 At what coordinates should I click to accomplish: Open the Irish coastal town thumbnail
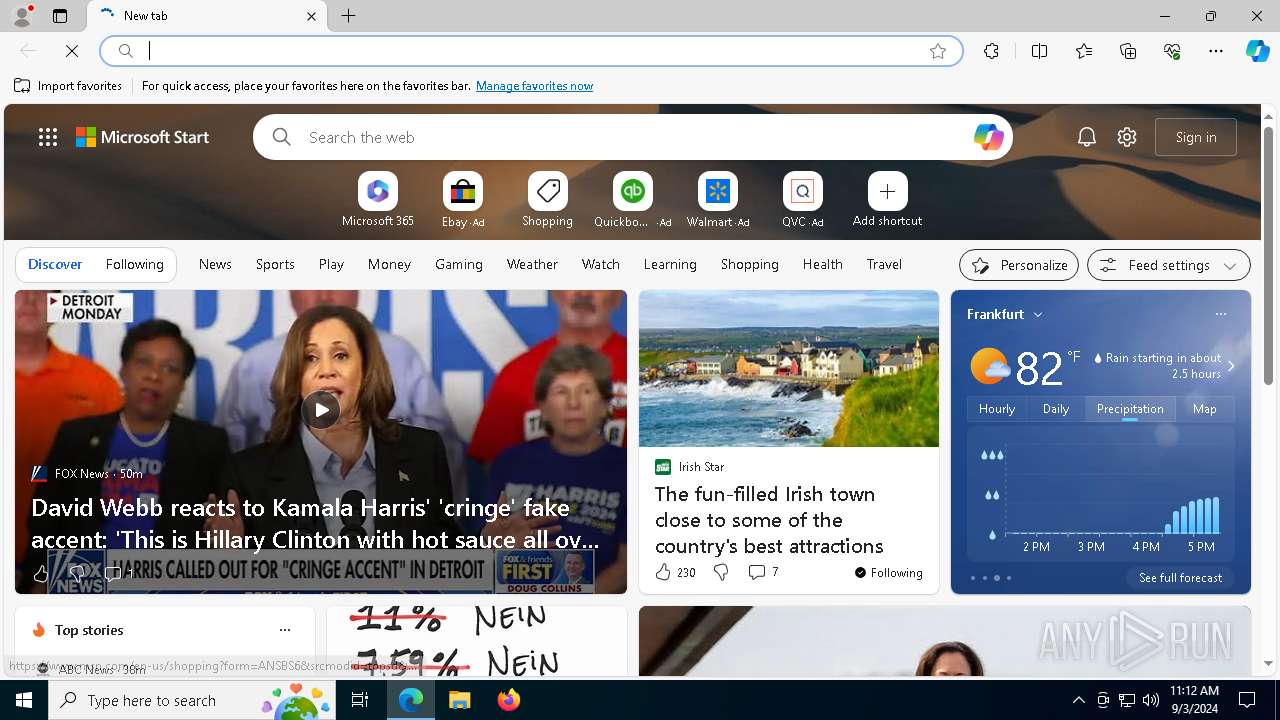(789, 368)
